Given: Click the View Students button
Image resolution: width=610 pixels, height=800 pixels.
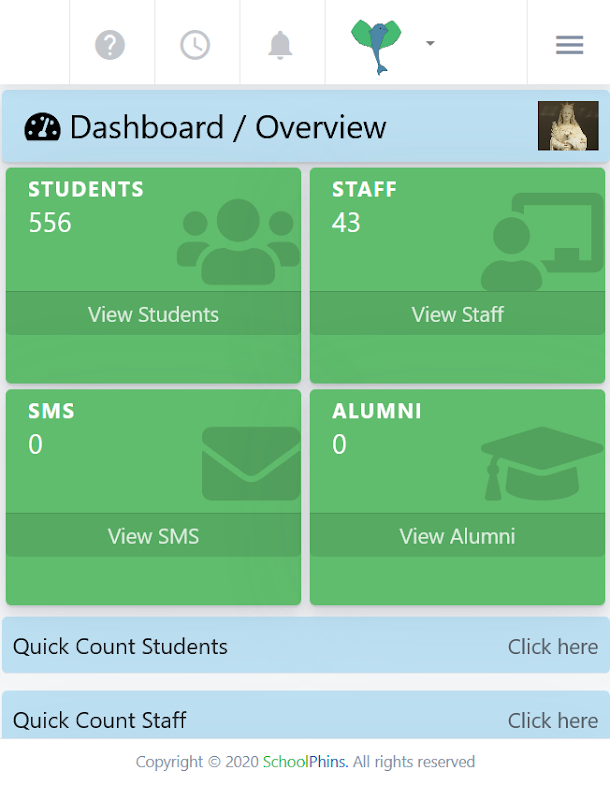Looking at the screenshot, I should [153, 314].
